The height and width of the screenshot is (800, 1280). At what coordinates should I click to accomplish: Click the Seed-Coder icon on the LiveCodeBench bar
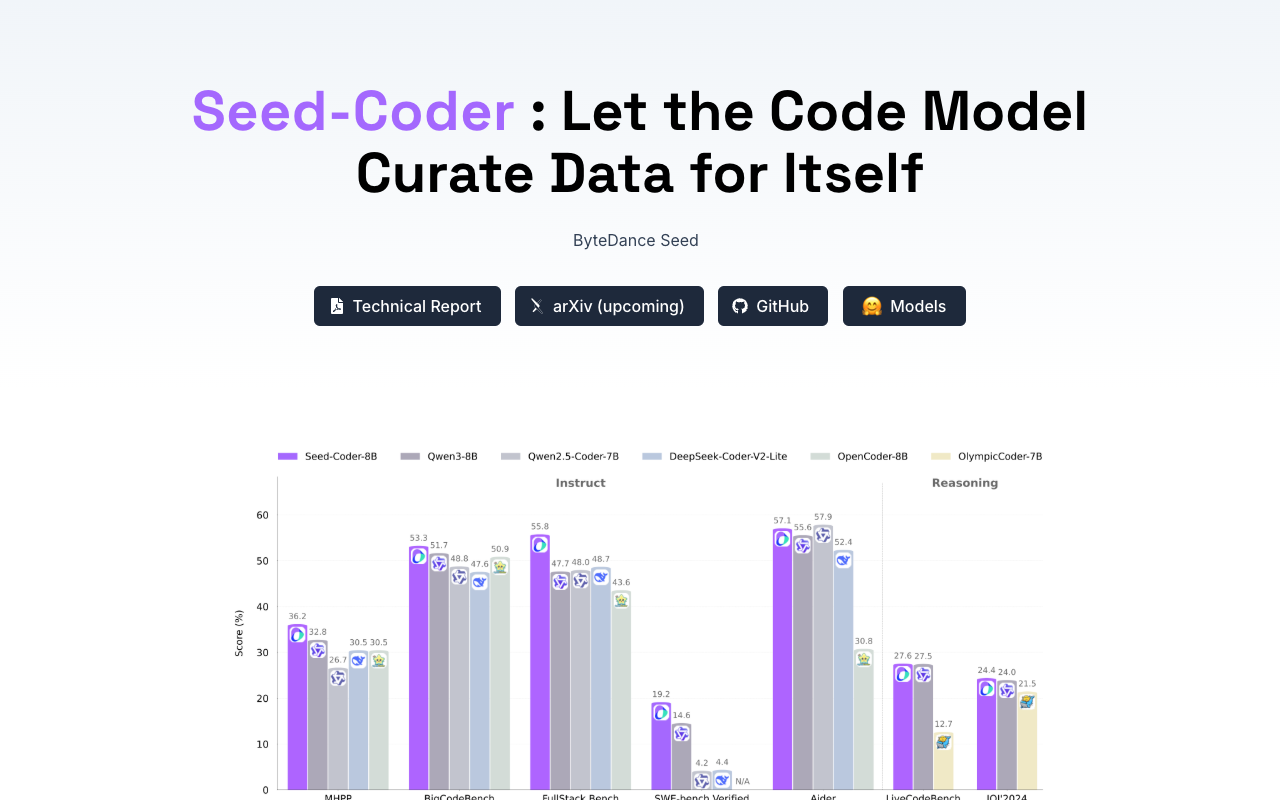pos(902,674)
